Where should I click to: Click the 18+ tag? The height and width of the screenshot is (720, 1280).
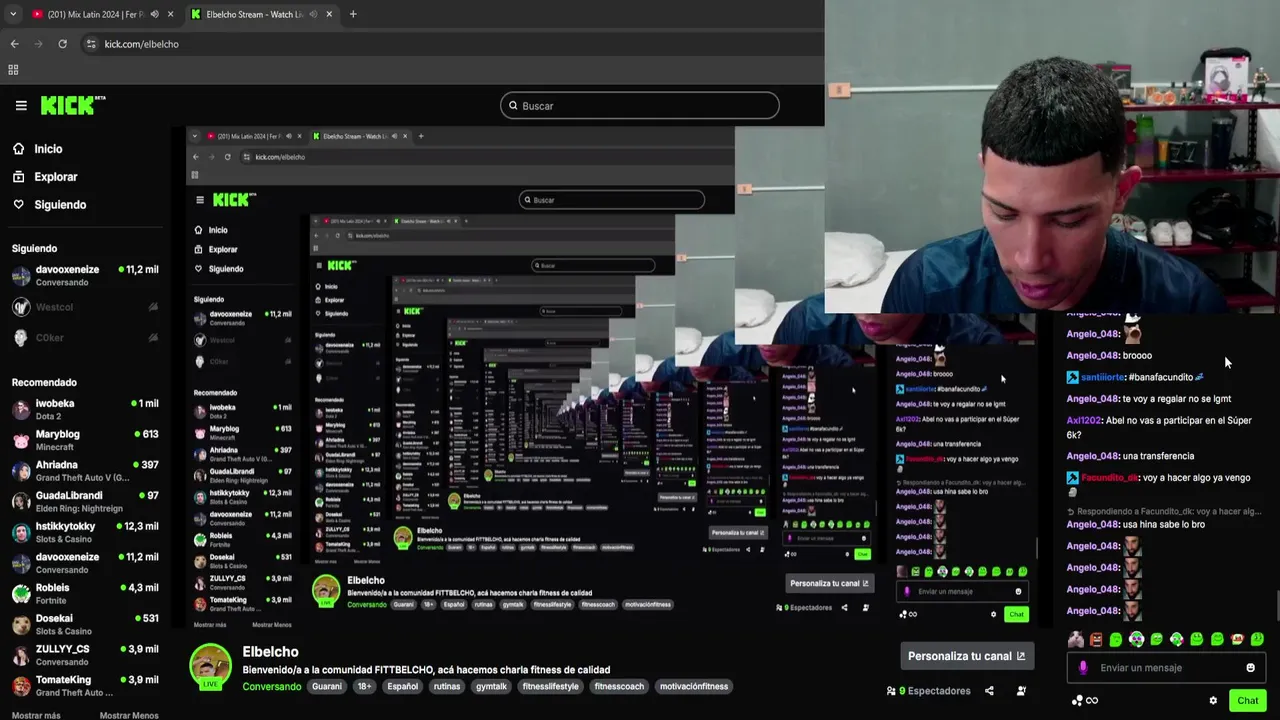click(x=365, y=687)
